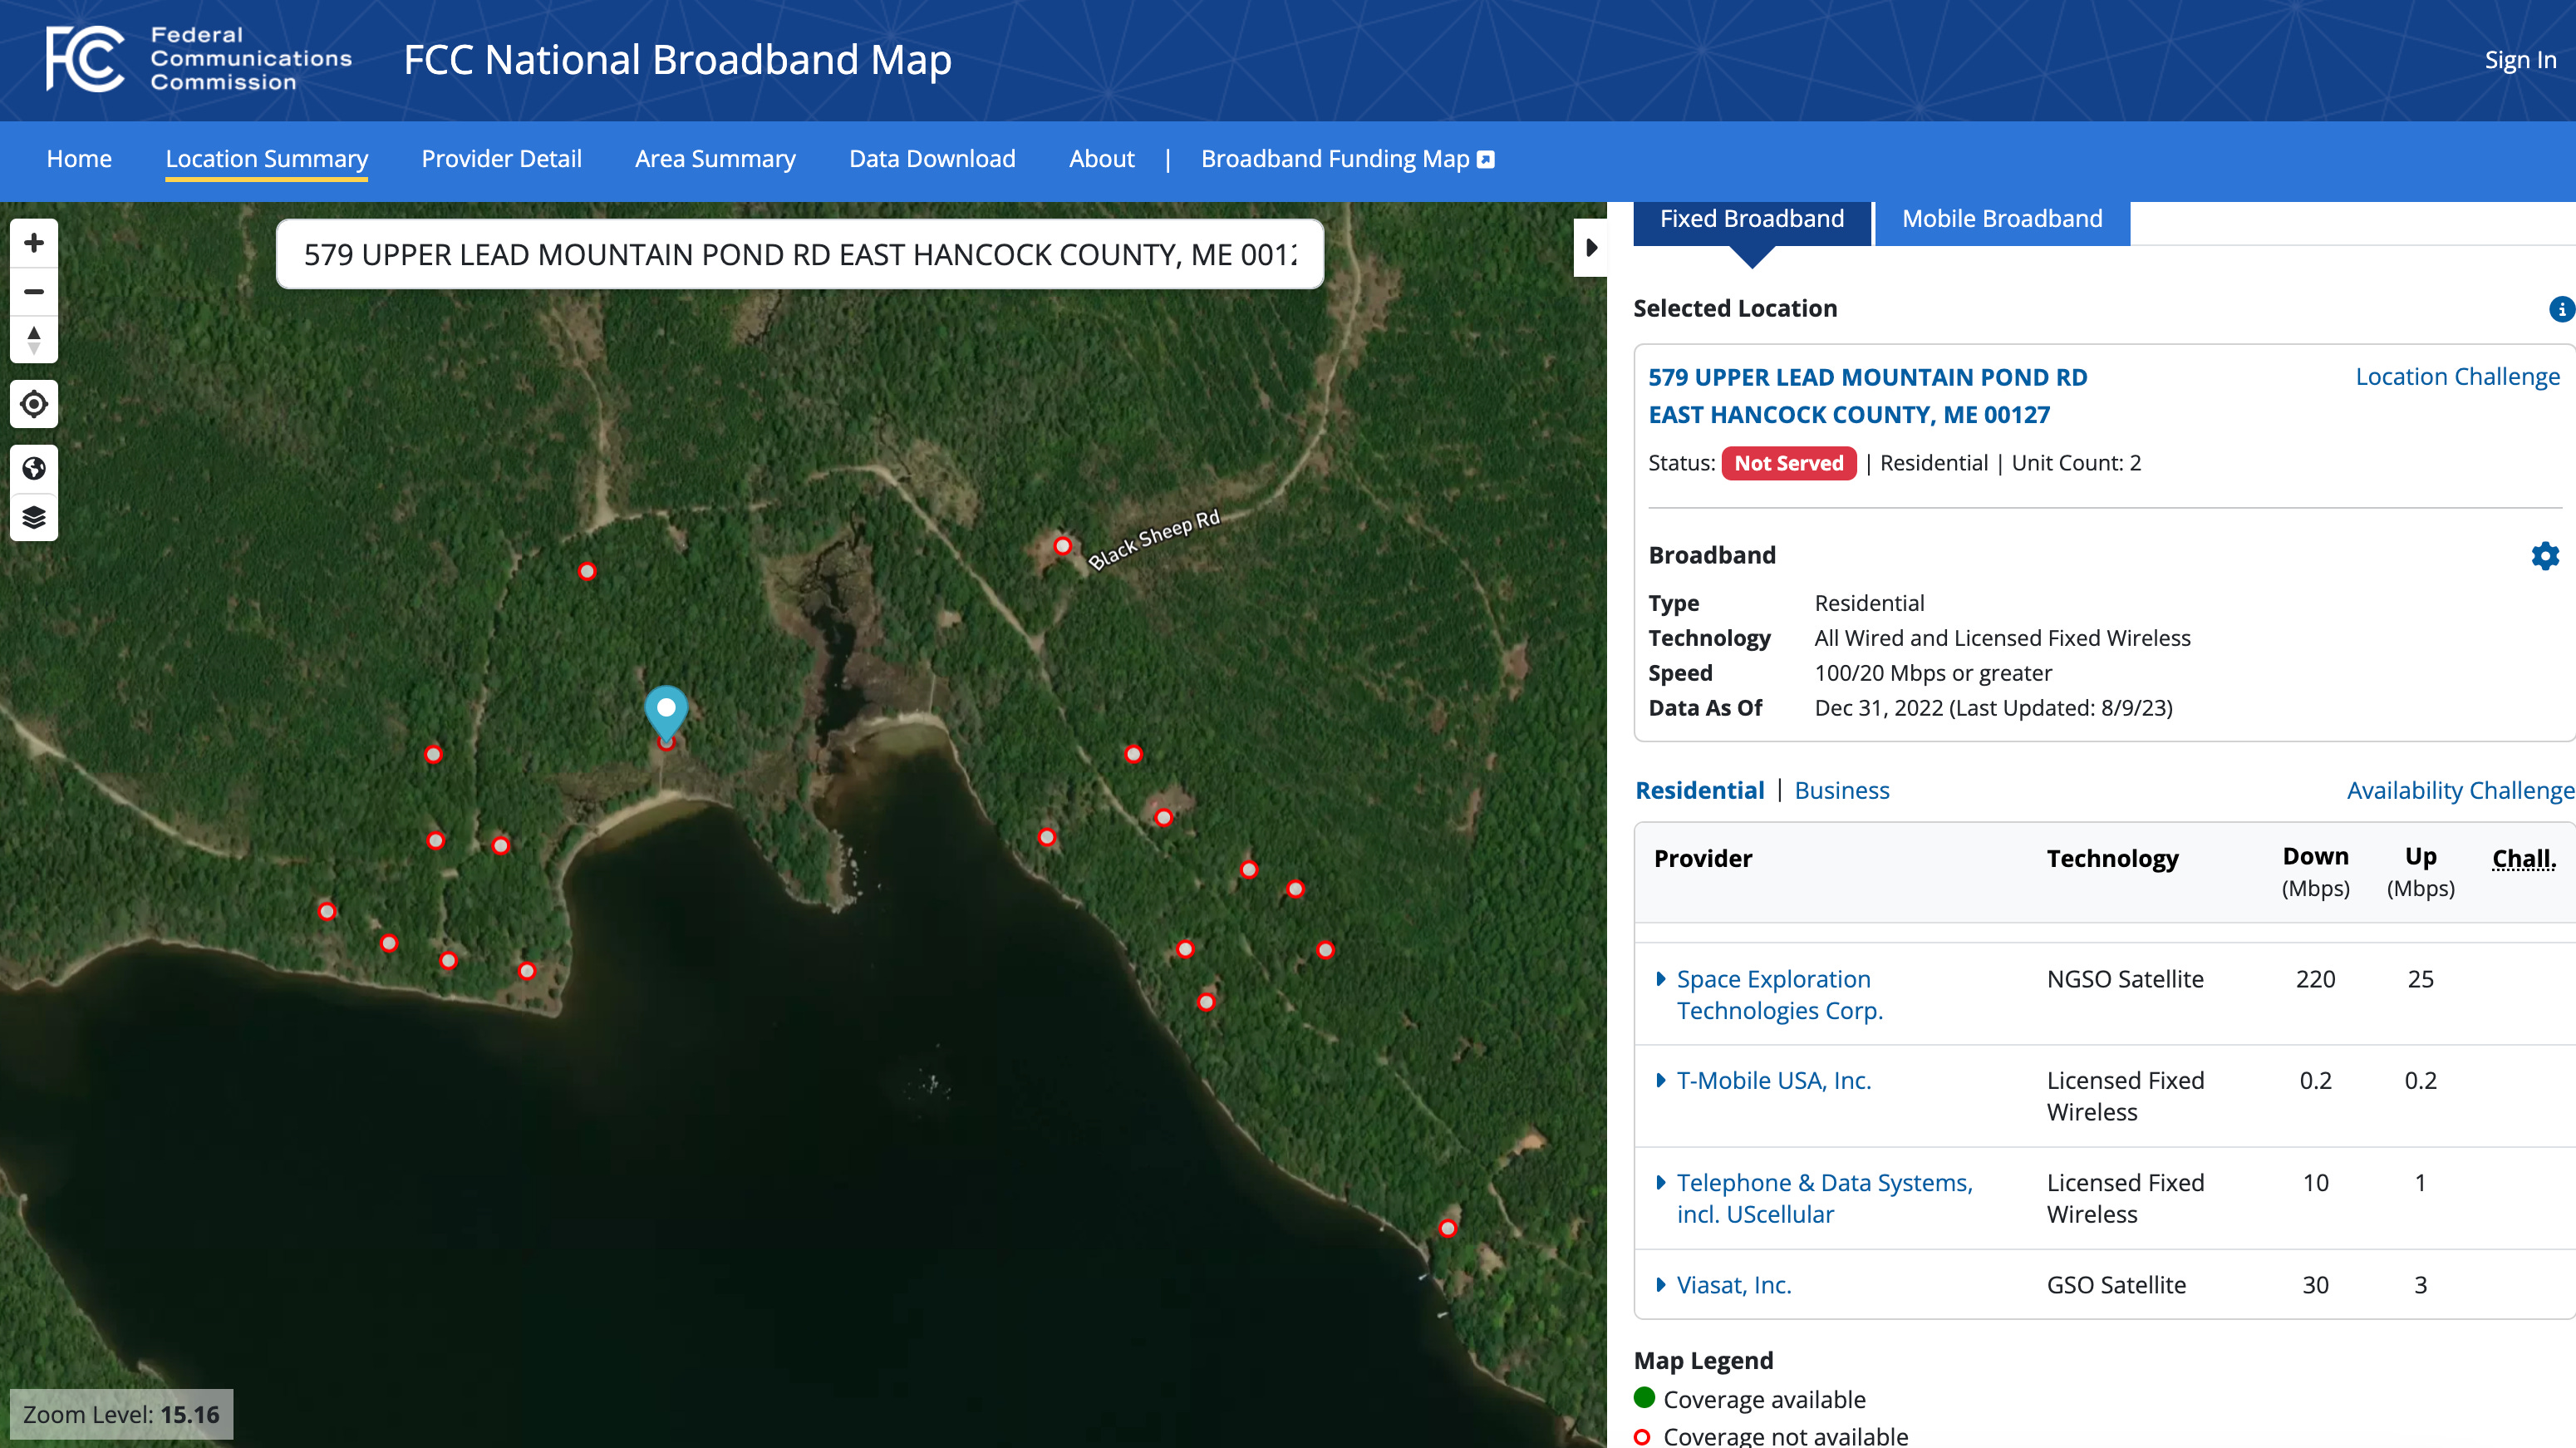The height and width of the screenshot is (1448, 2576).
Task: Select the Residential availability view
Action: (x=1699, y=790)
